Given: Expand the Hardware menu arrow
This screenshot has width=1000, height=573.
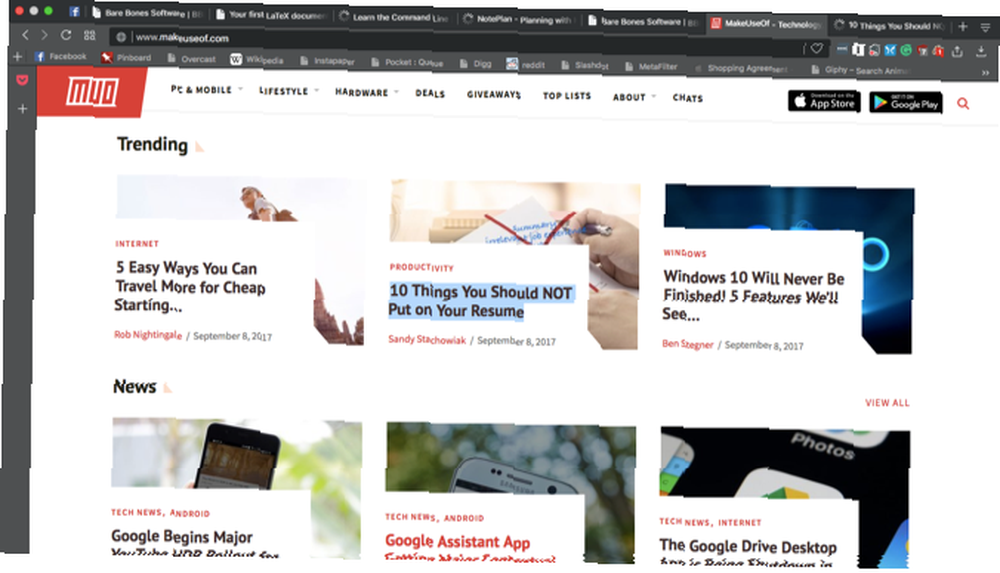Looking at the screenshot, I should click(396, 92).
